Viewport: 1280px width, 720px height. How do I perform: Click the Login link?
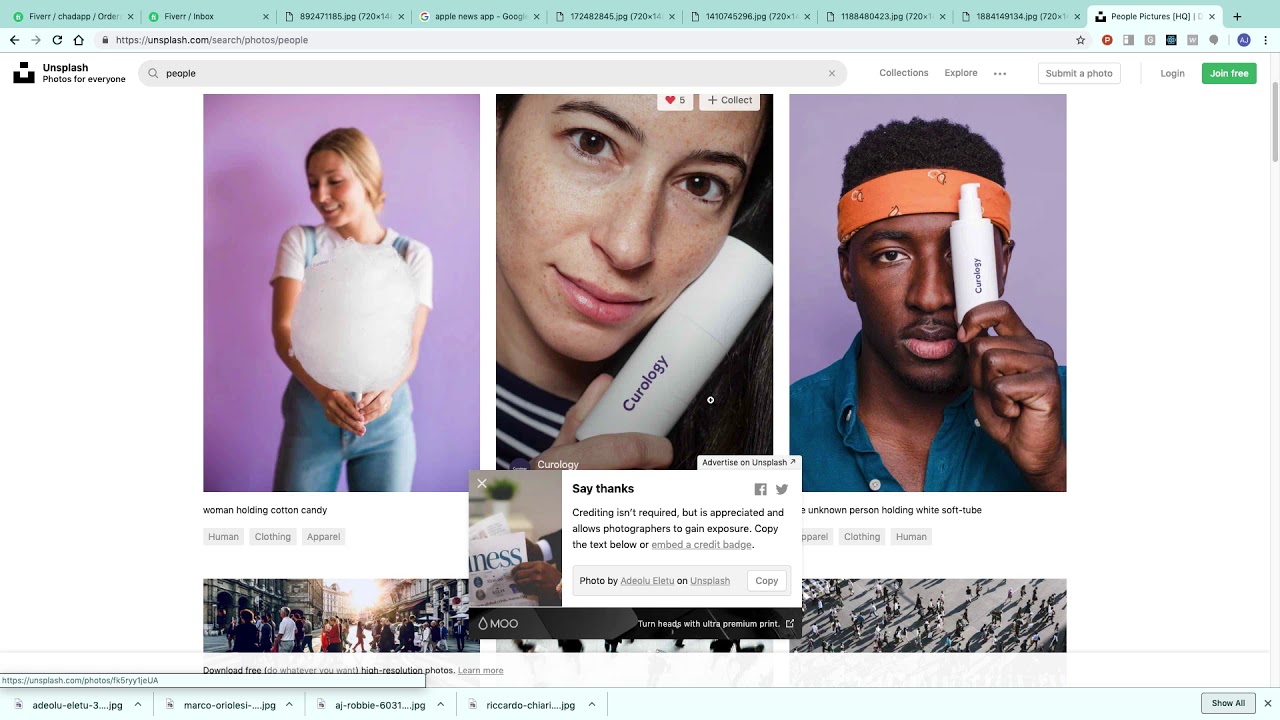point(1172,73)
